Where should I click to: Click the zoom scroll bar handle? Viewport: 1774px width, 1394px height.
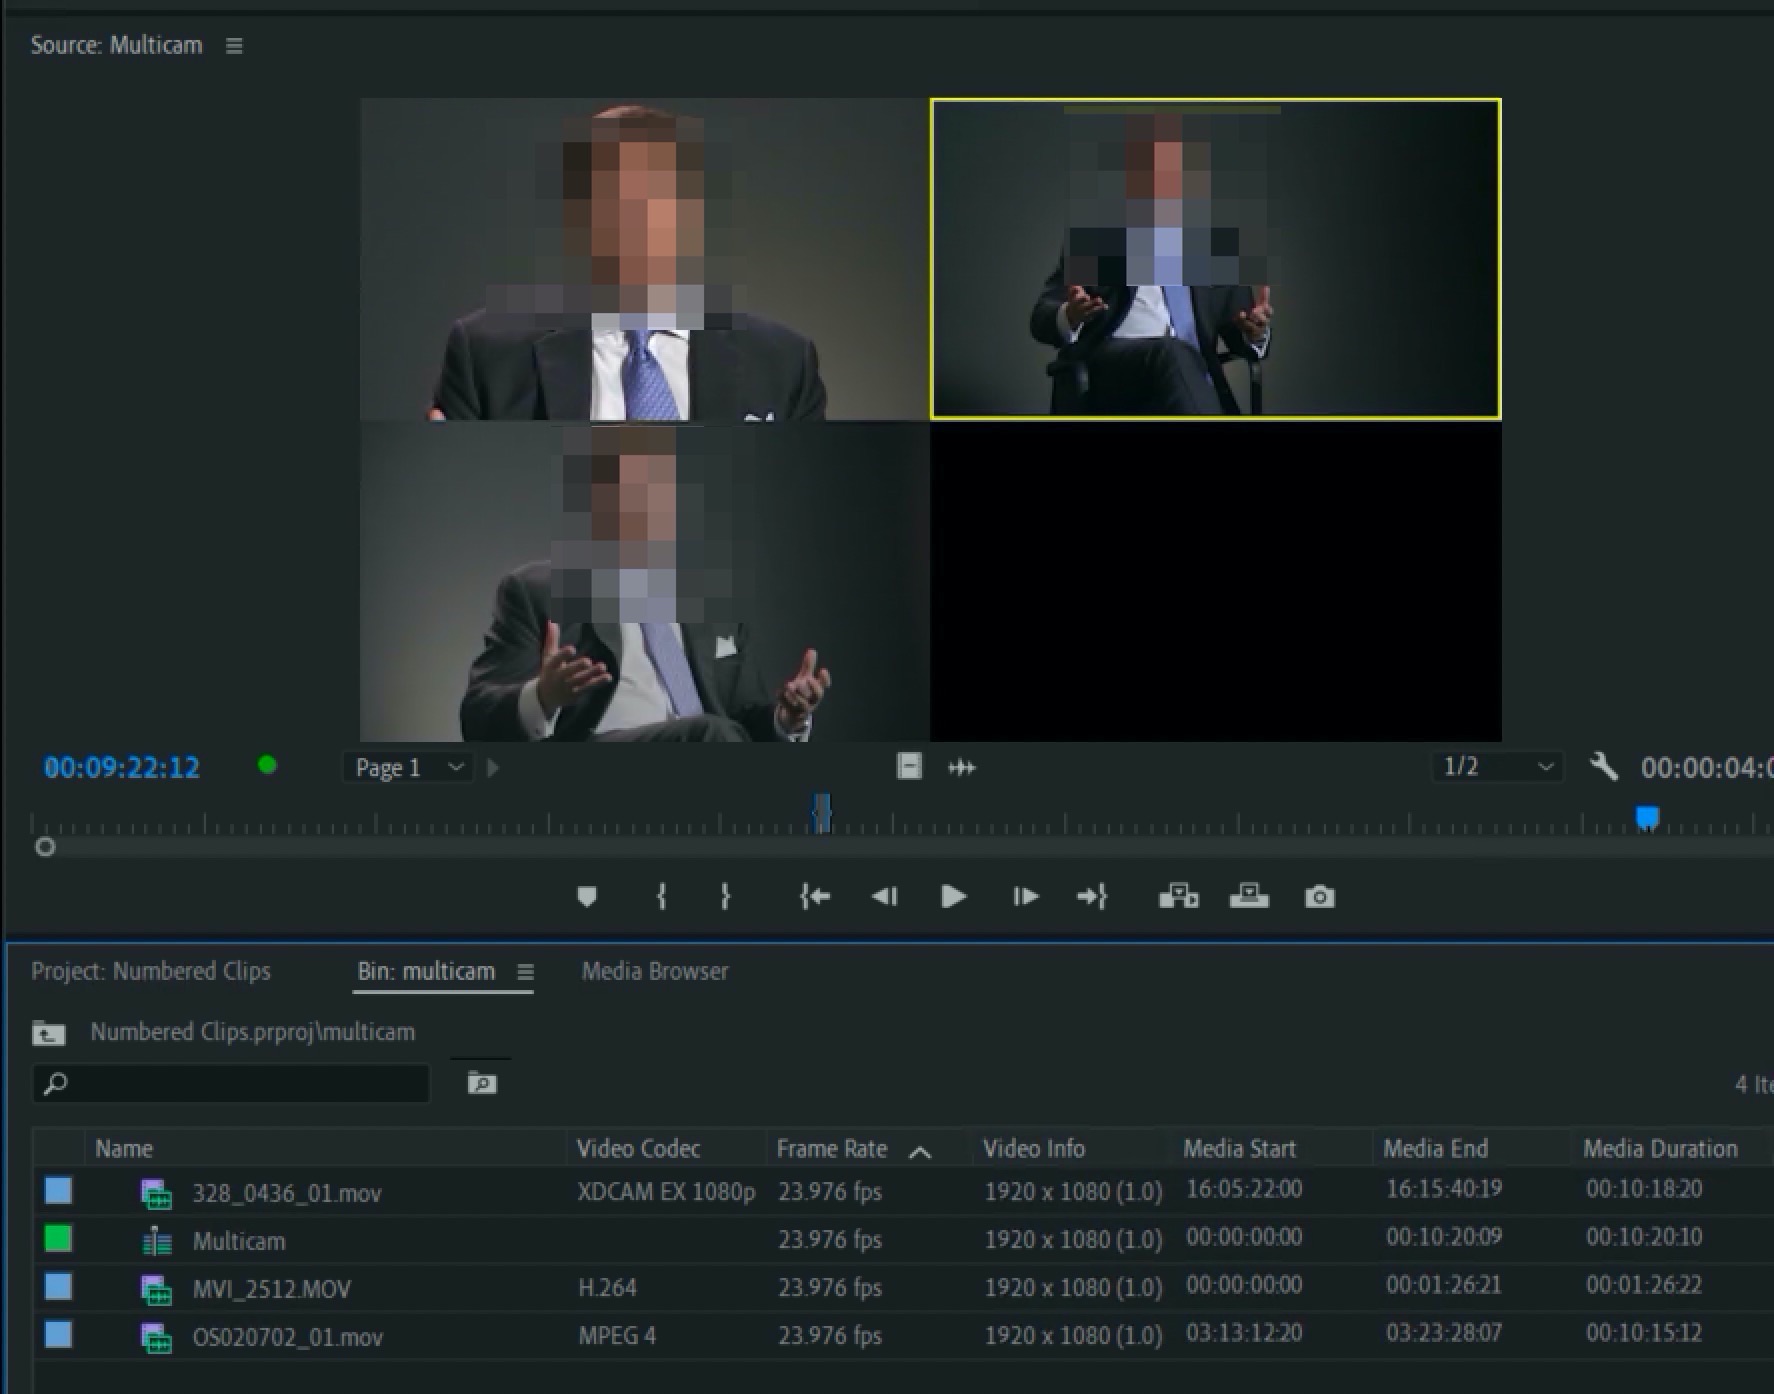45,847
